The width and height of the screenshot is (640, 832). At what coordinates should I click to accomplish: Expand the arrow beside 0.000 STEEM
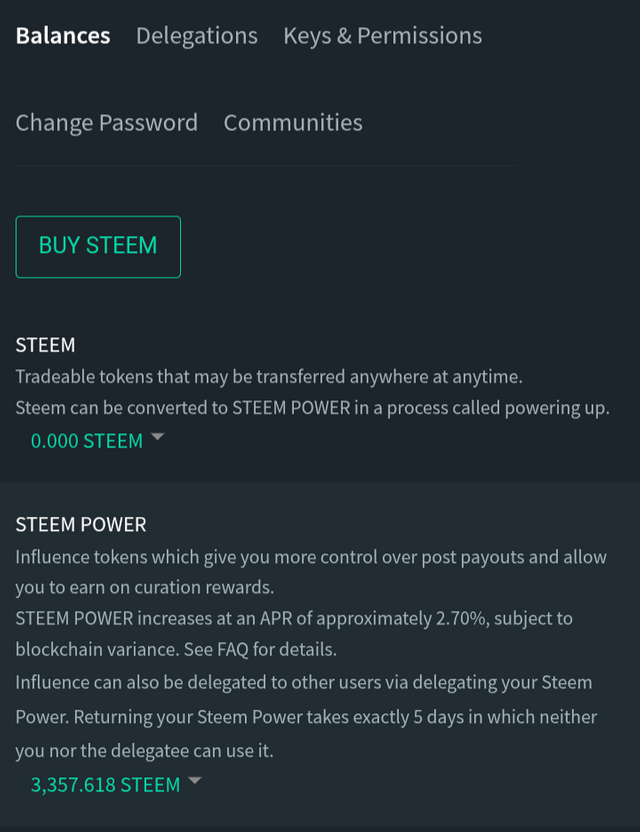158,437
